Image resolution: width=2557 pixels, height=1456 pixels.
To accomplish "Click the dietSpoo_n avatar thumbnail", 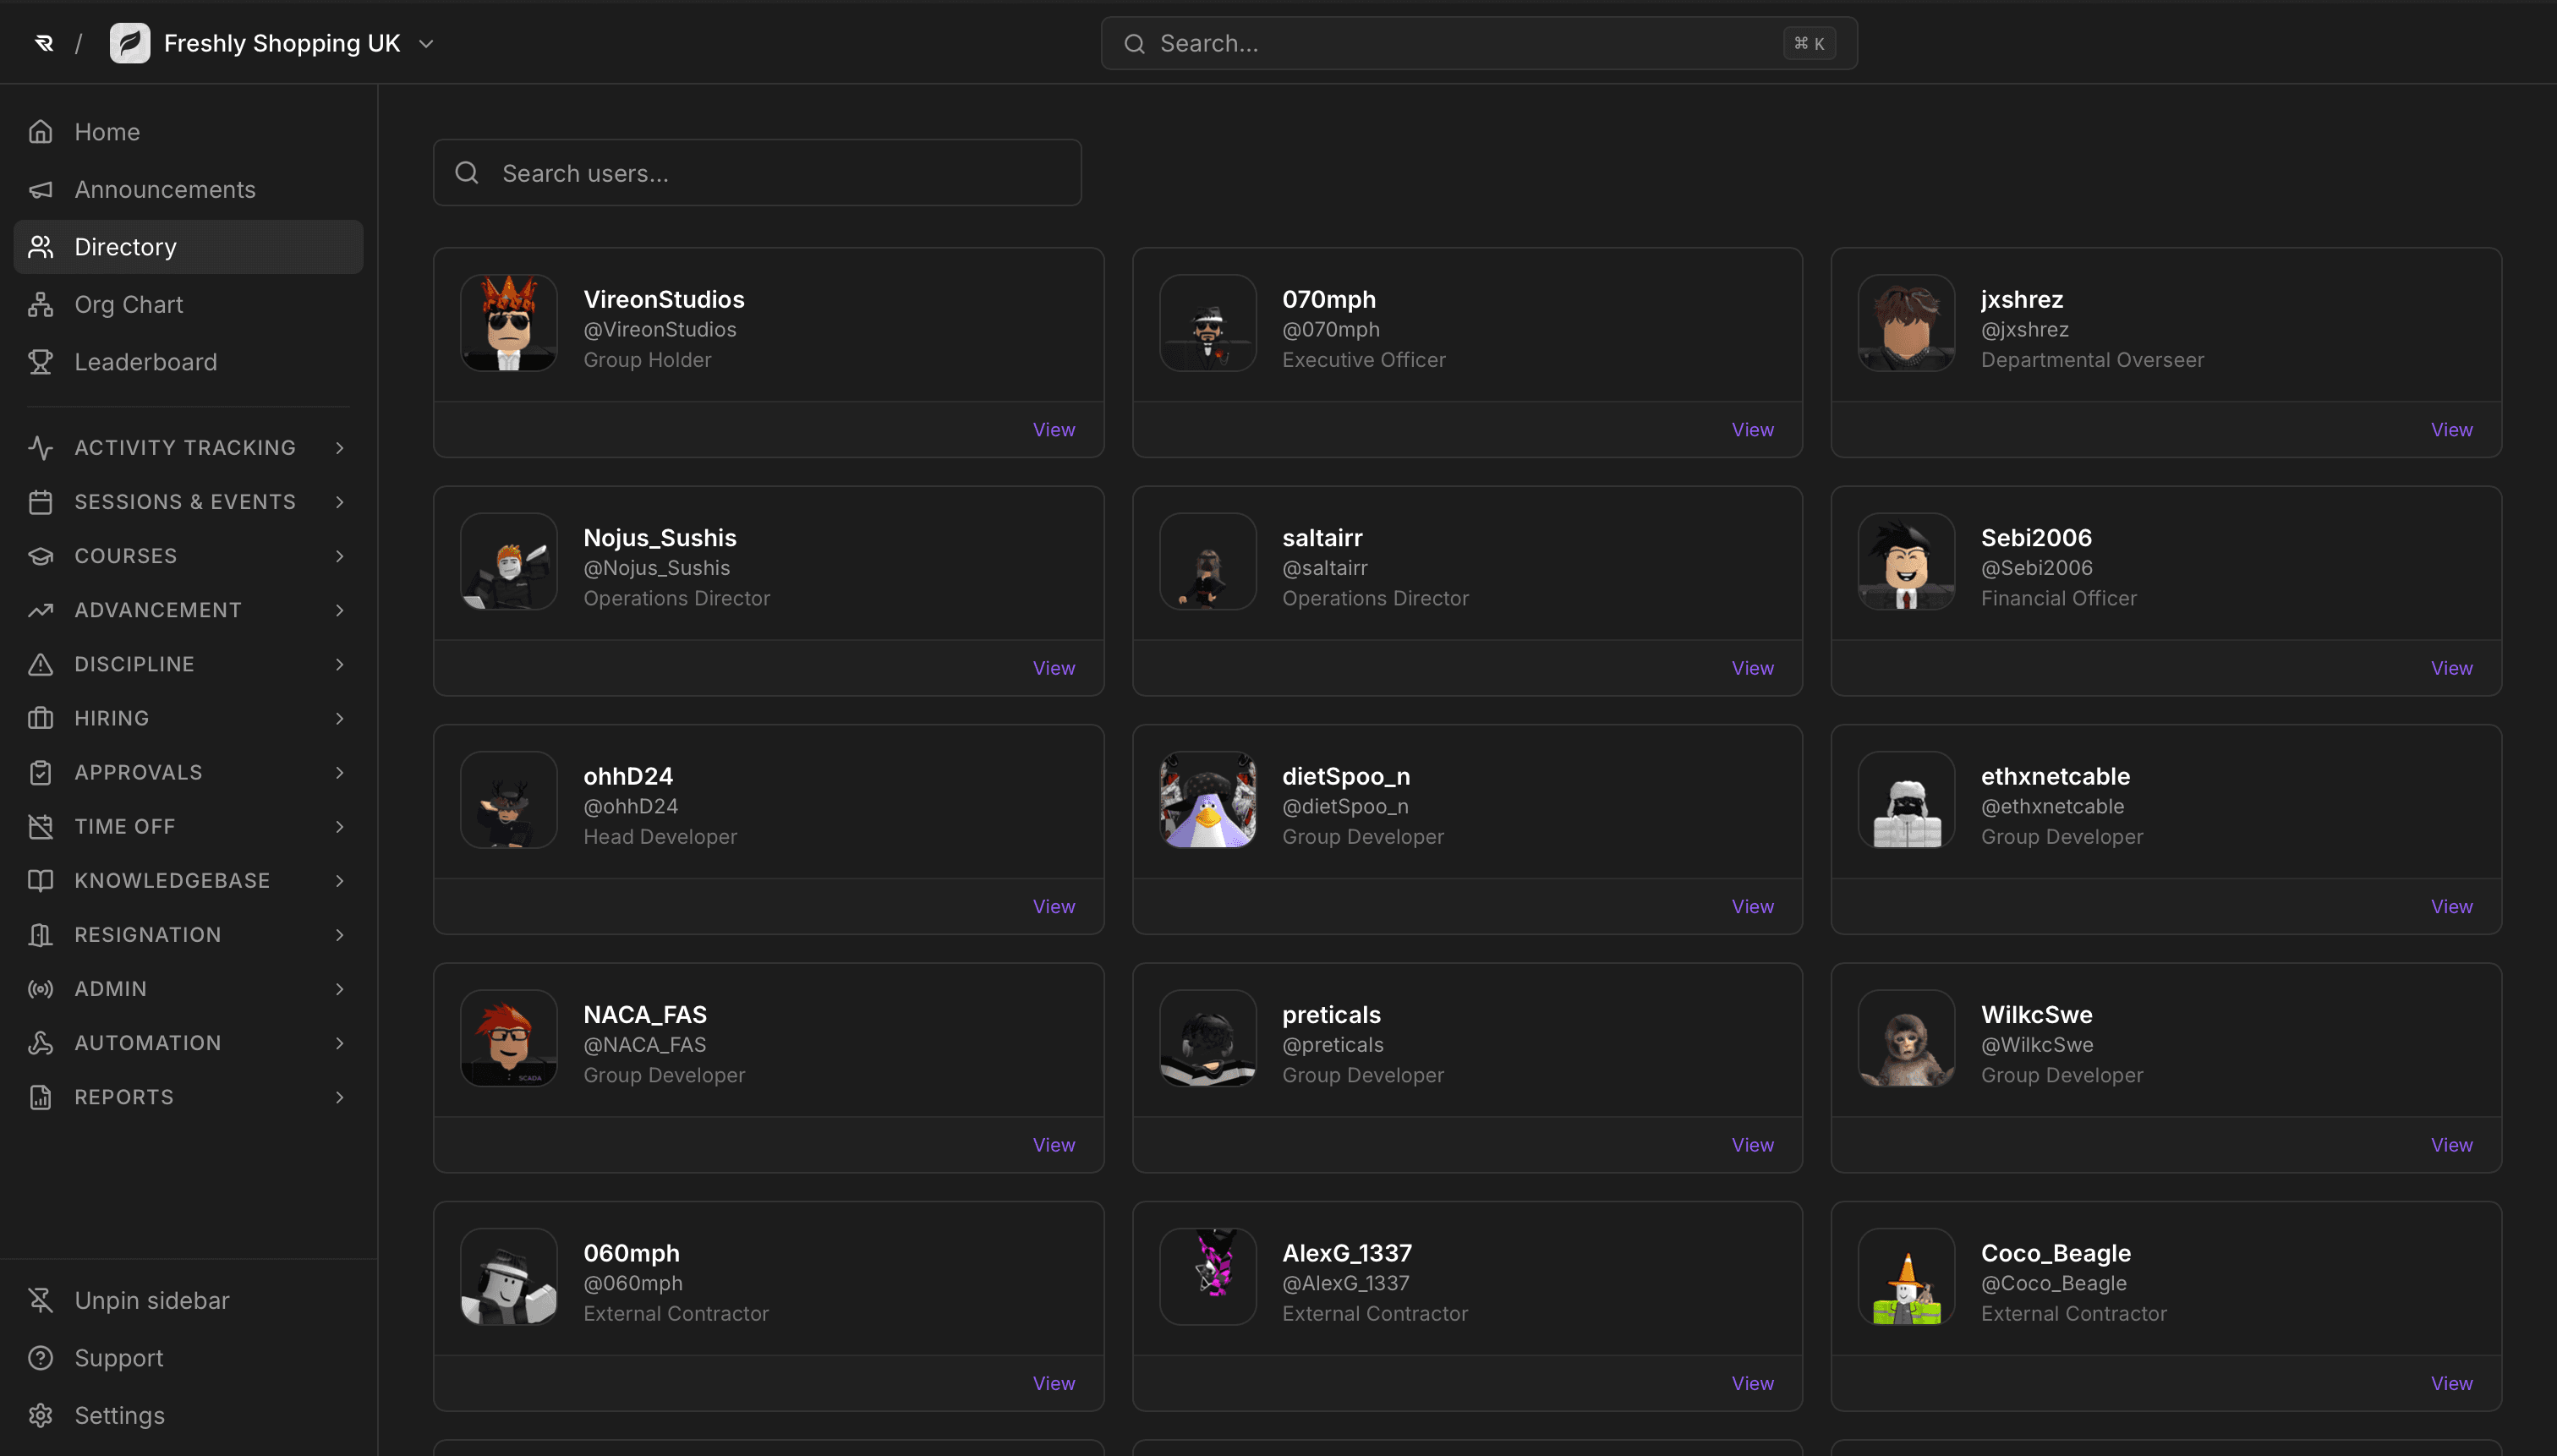I will click(x=1208, y=800).
